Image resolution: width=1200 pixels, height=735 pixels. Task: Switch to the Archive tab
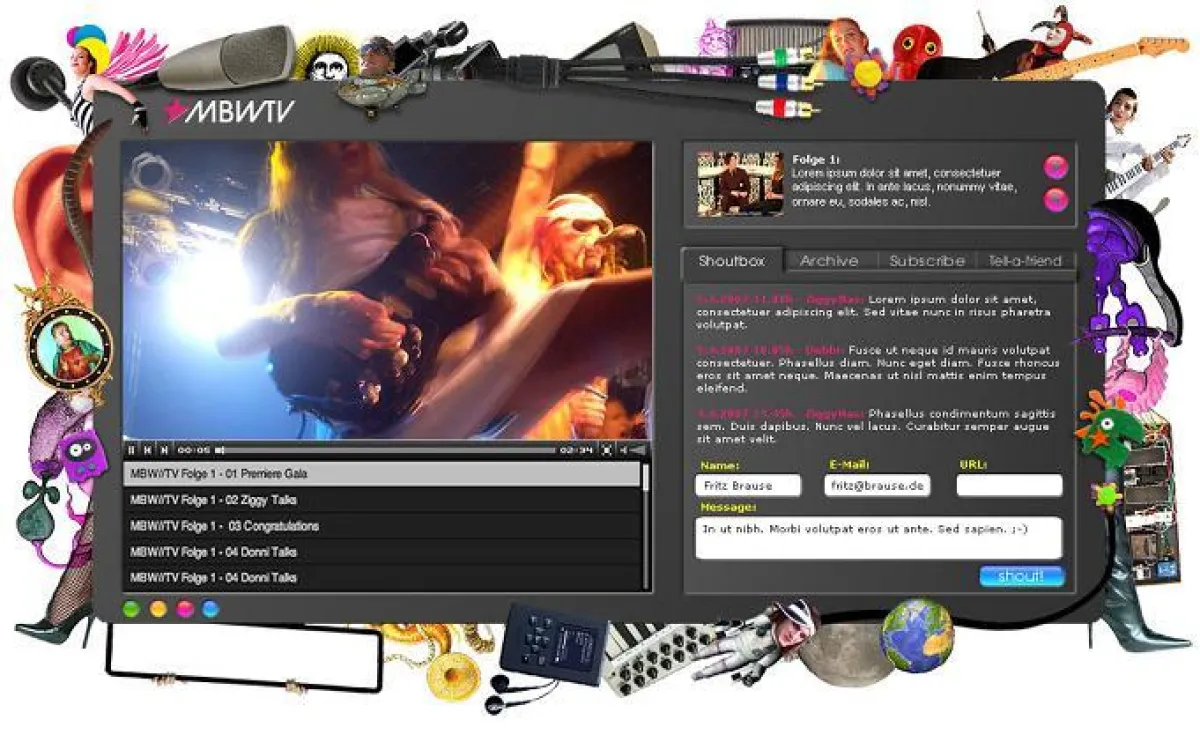click(828, 261)
